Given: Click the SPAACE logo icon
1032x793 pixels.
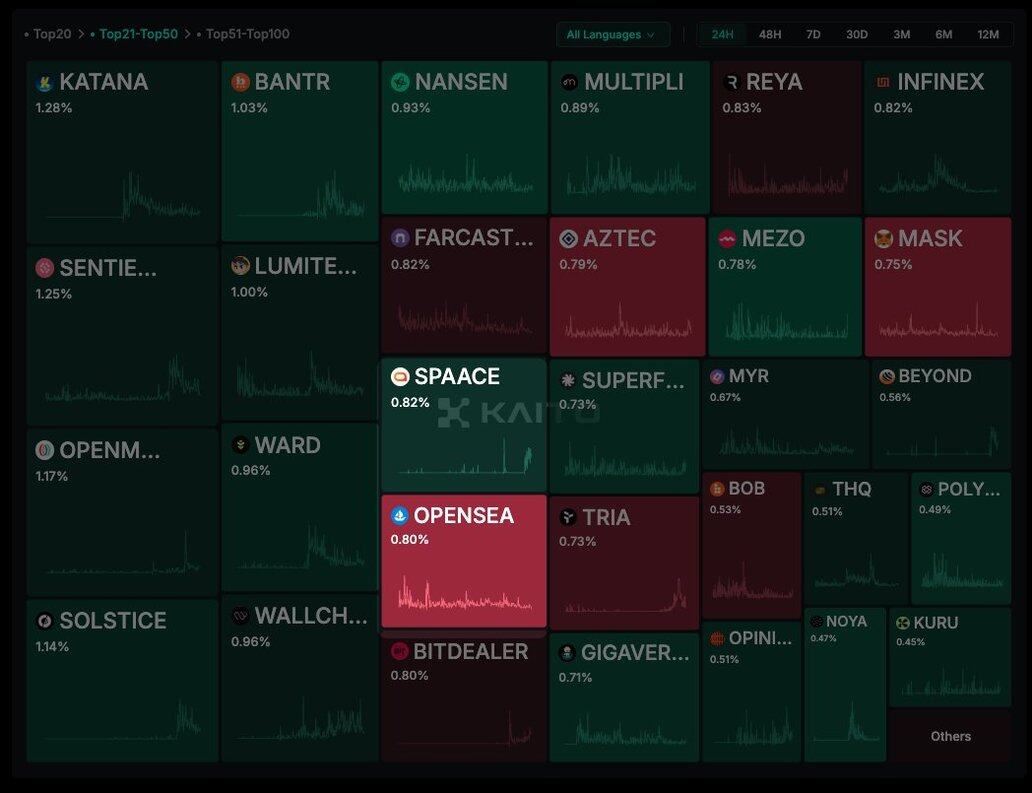Looking at the screenshot, I should point(400,377).
